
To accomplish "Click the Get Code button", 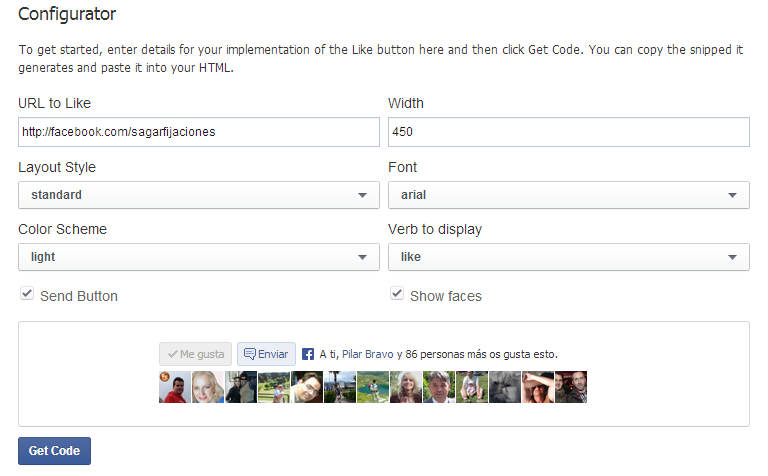I will (x=54, y=451).
